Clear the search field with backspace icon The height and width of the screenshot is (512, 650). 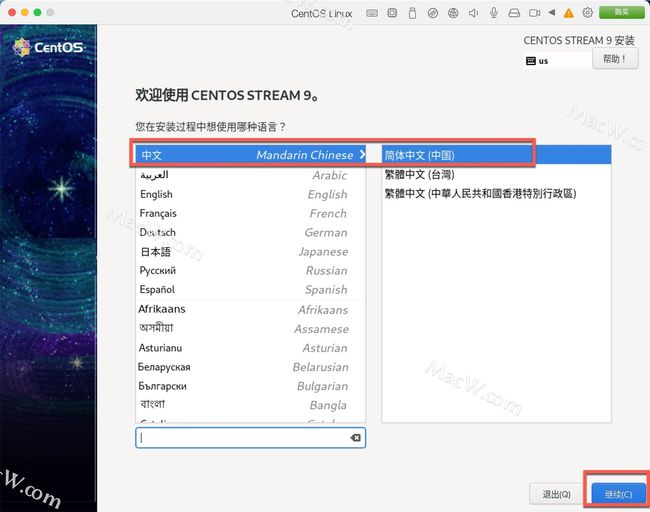pyautogui.click(x=355, y=438)
